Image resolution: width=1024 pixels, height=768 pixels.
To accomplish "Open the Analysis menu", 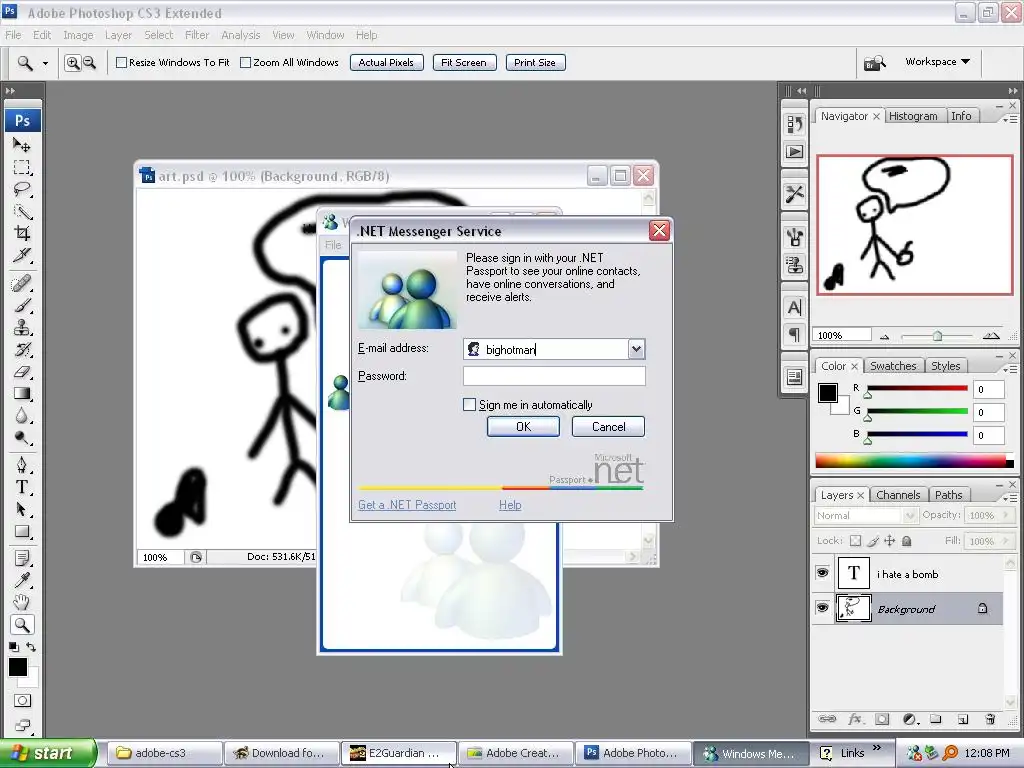I will pos(240,35).
